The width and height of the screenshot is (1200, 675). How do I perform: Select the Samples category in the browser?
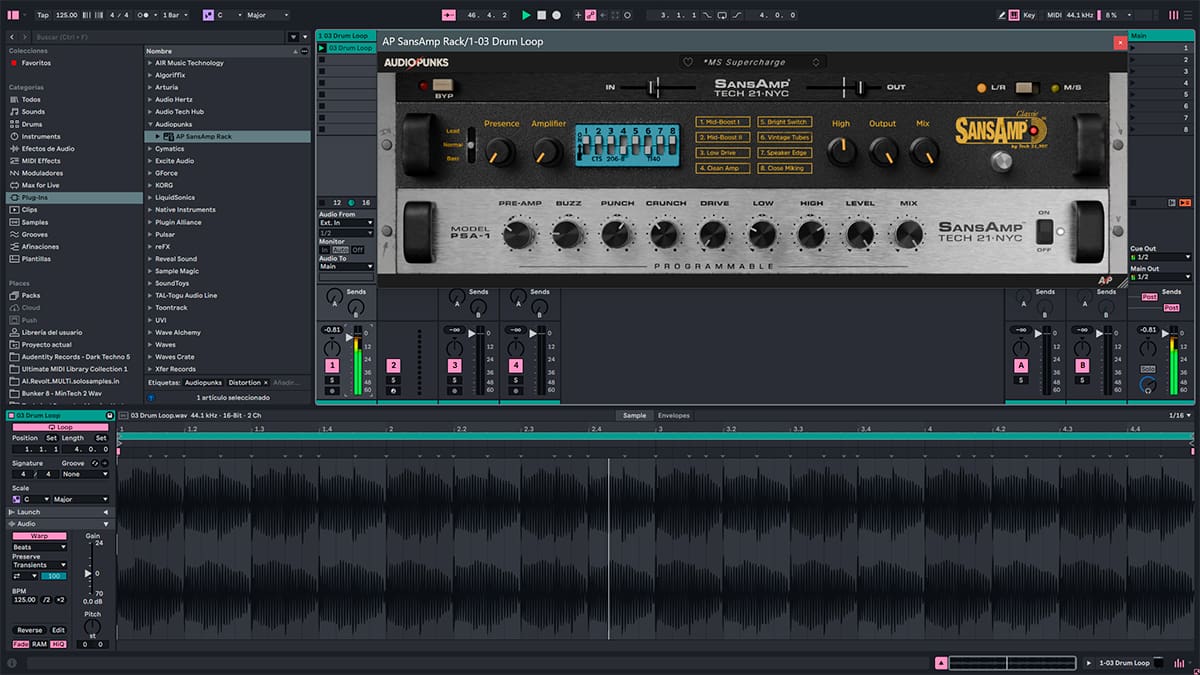coord(35,222)
